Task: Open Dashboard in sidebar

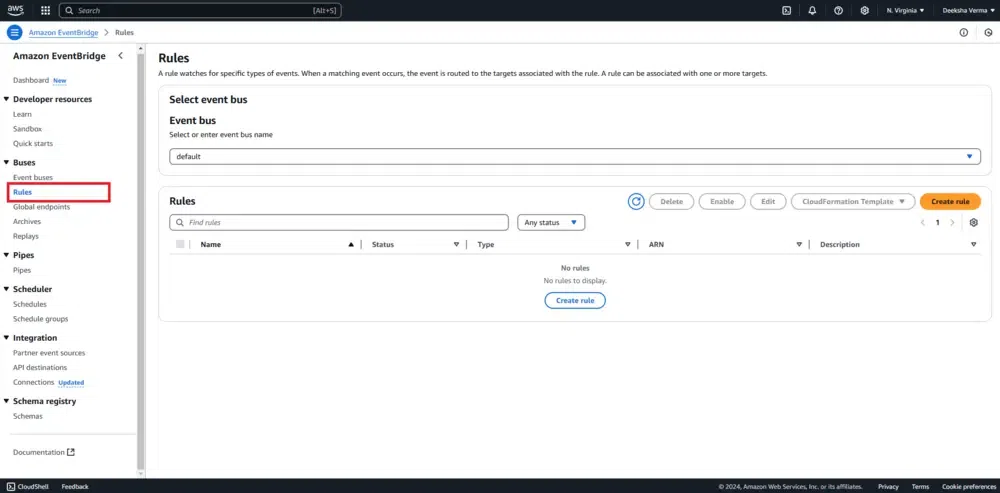Action: 31,80
